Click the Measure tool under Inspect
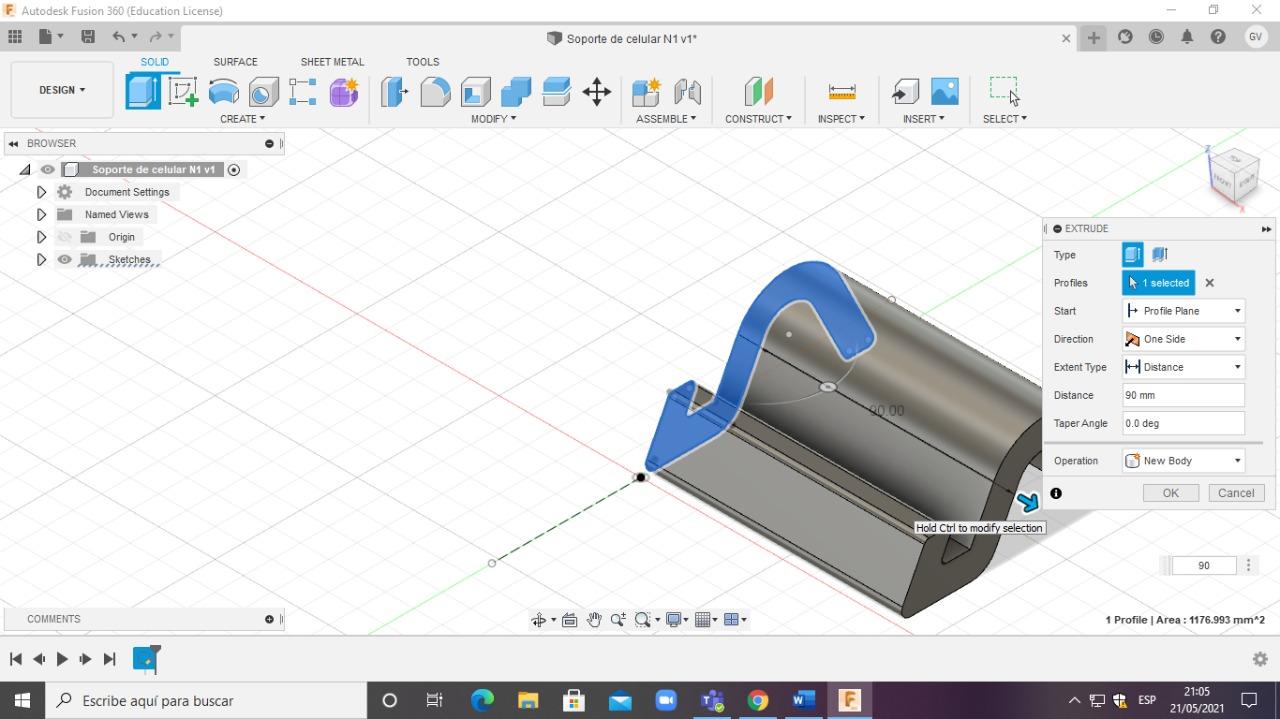Image resolution: width=1280 pixels, height=719 pixels. [x=842, y=92]
